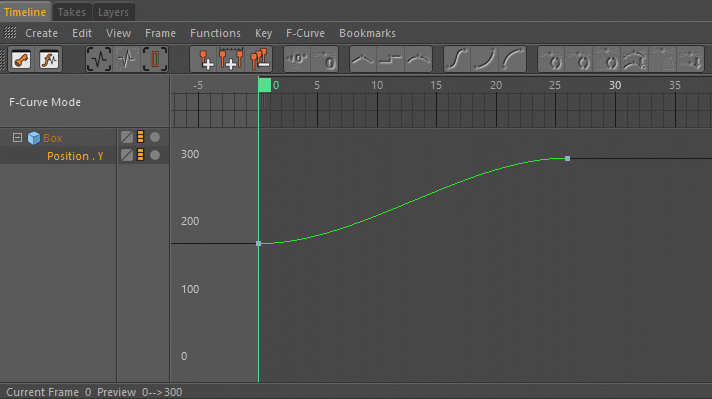Viewport: 712px width, 399px height.
Task: Click the zero length tangent icon
Action: pyautogui.click(x=325, y=59)
